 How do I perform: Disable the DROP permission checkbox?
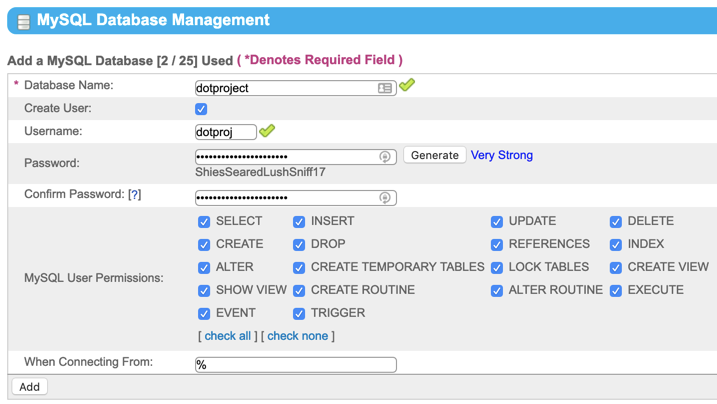[299, 245]
